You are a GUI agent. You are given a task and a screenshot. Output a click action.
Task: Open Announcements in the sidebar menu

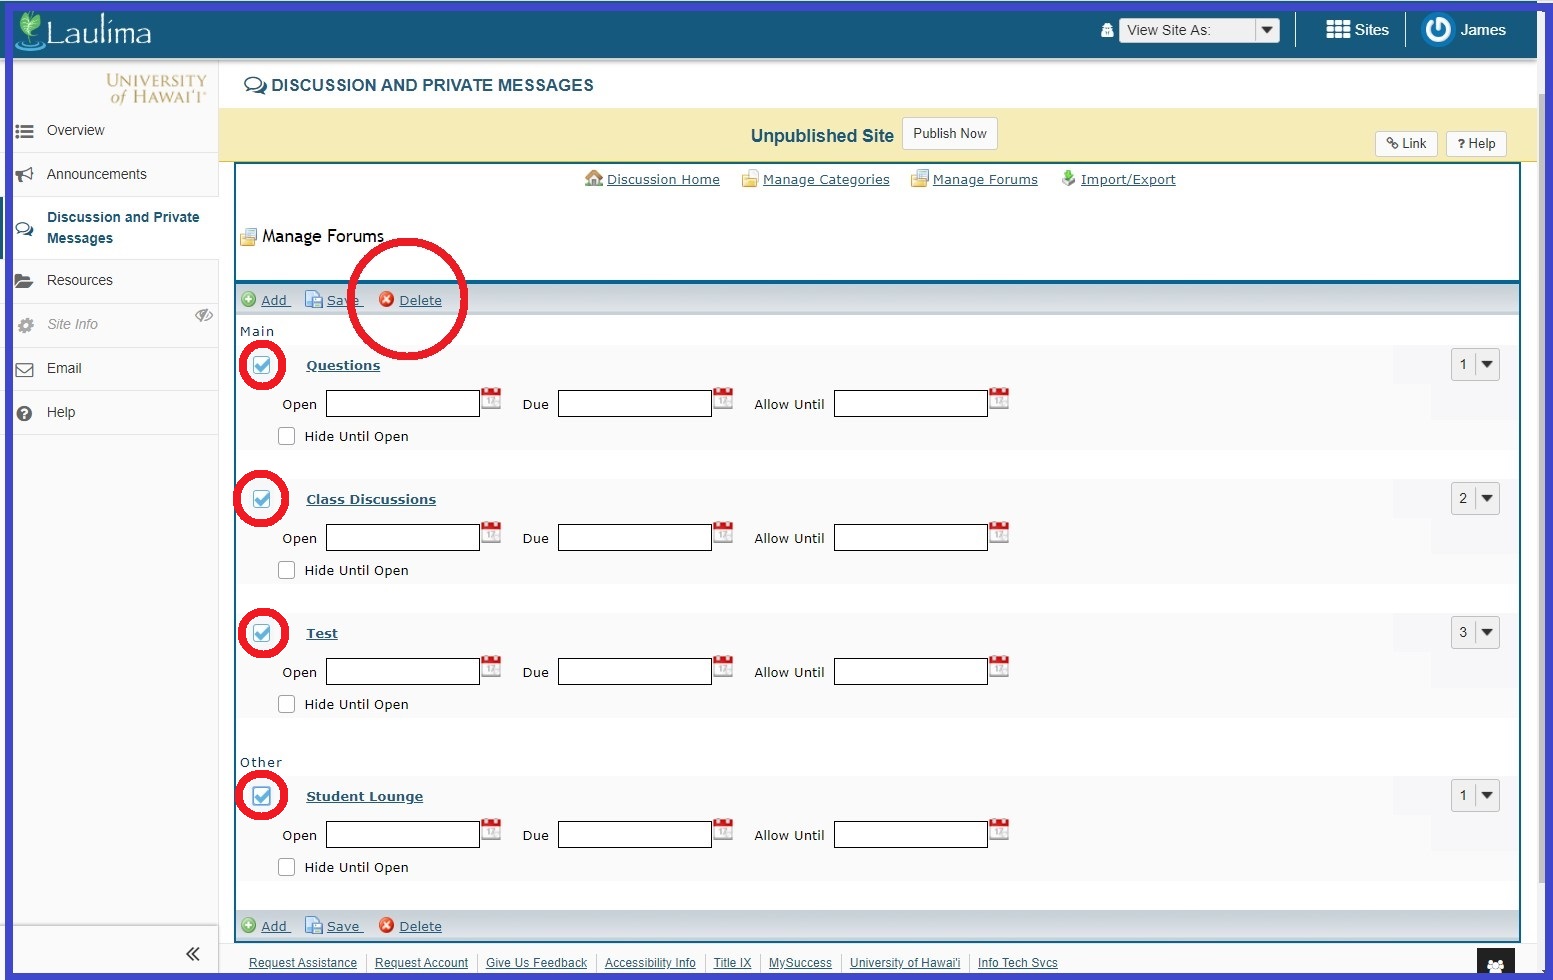tap(96, 174)
